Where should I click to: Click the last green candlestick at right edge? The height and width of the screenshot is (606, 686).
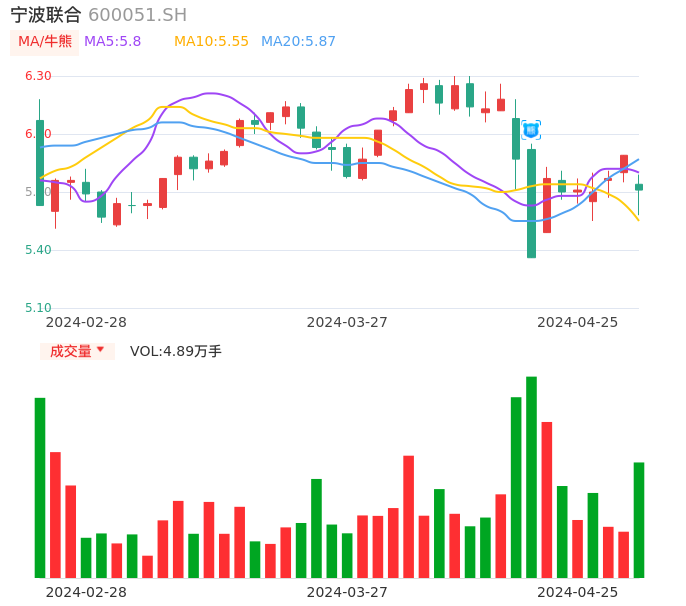639,187
